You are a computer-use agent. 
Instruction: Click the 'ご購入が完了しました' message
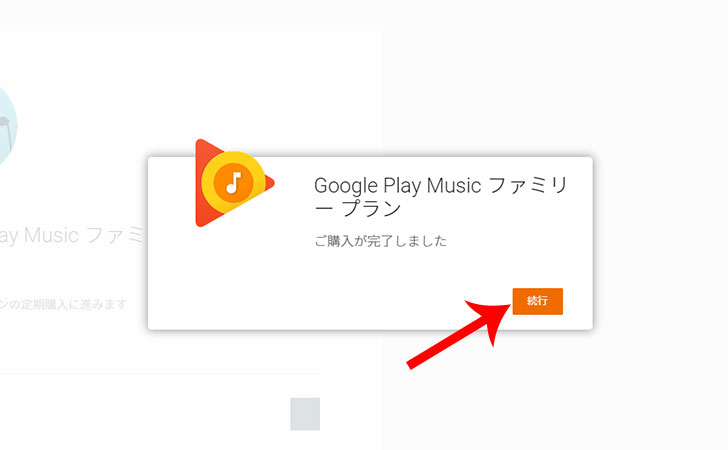[380, 241]
